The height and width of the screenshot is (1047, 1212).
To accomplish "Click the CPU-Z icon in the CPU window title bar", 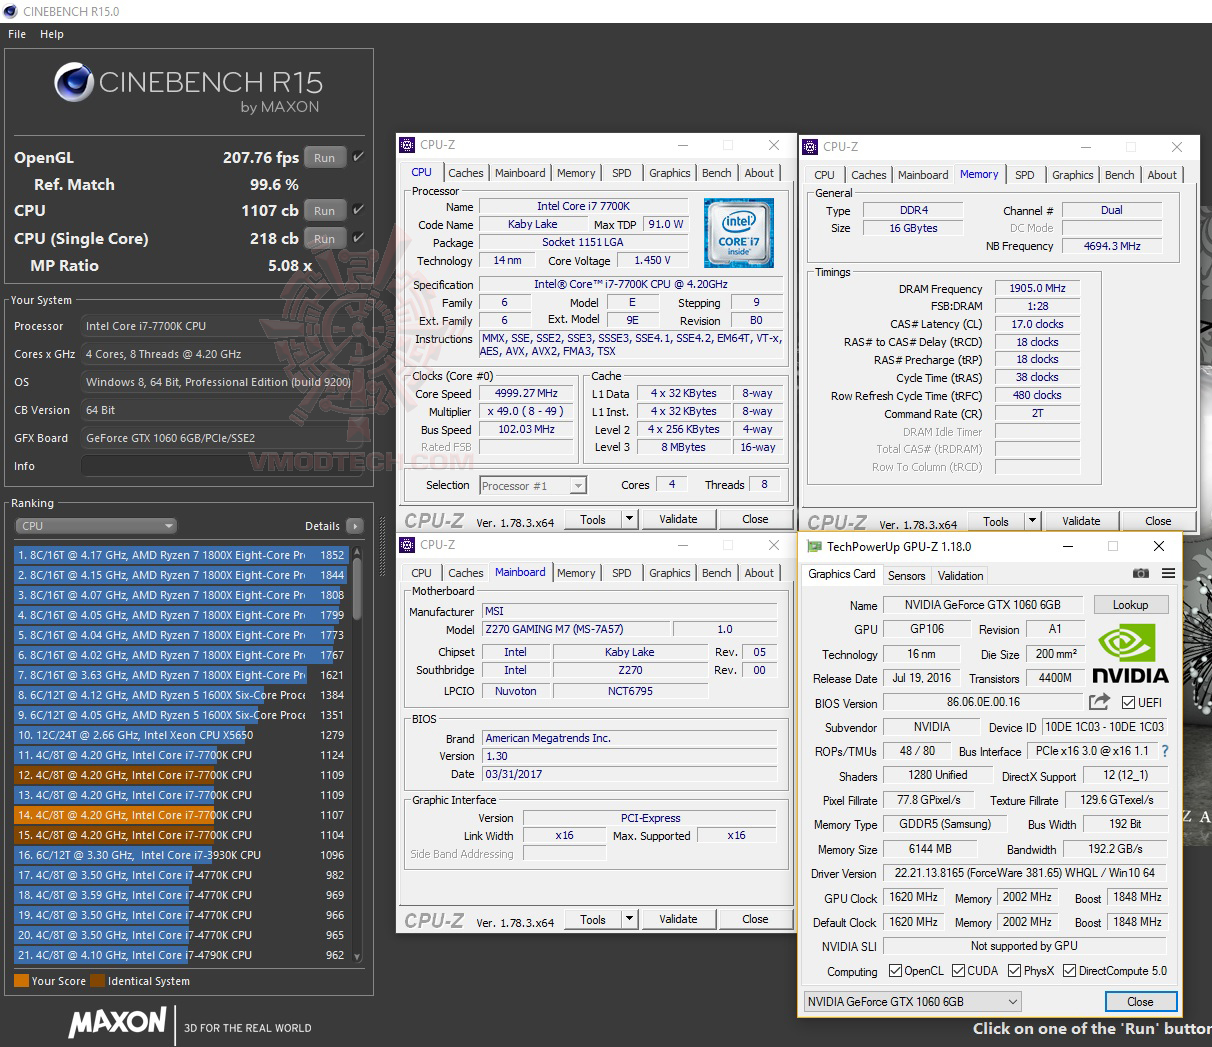I will pyautogui.click(x=407, y=145).
